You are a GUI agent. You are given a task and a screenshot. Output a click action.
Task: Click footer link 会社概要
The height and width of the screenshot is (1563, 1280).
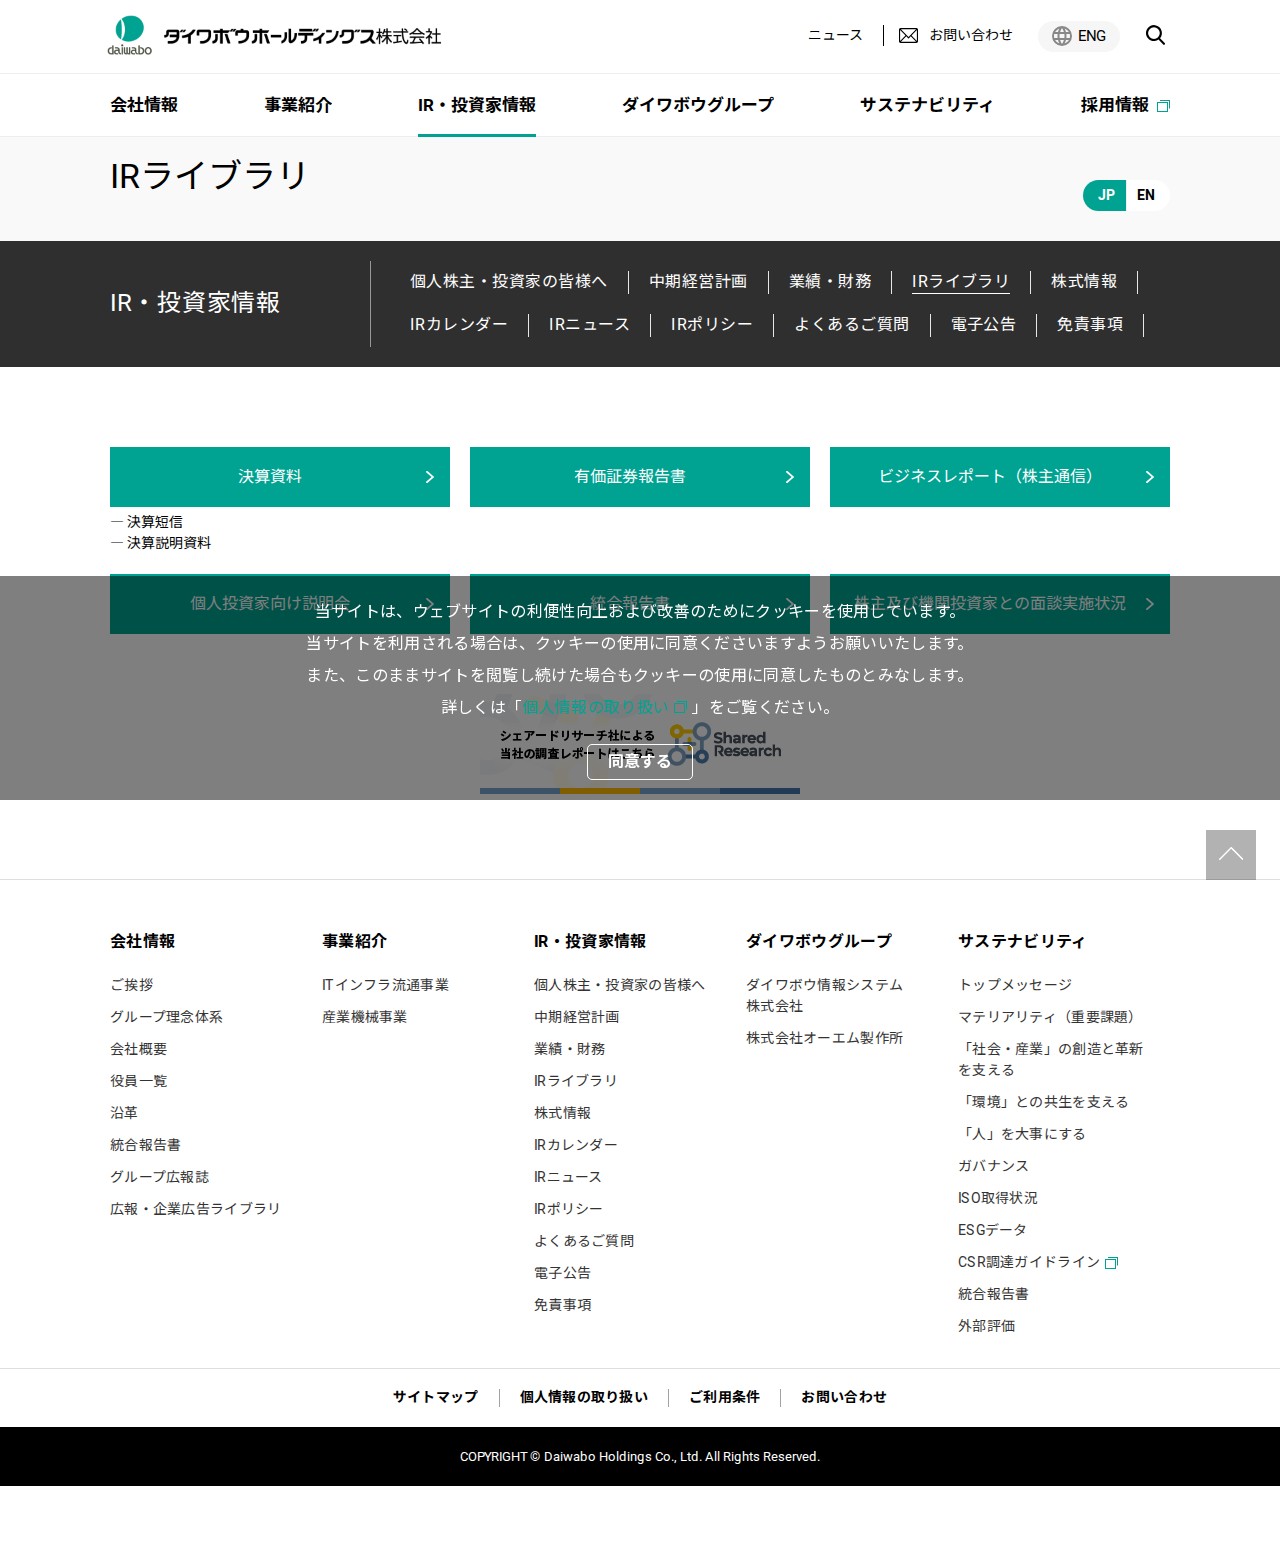click(x=139, y=1049)
